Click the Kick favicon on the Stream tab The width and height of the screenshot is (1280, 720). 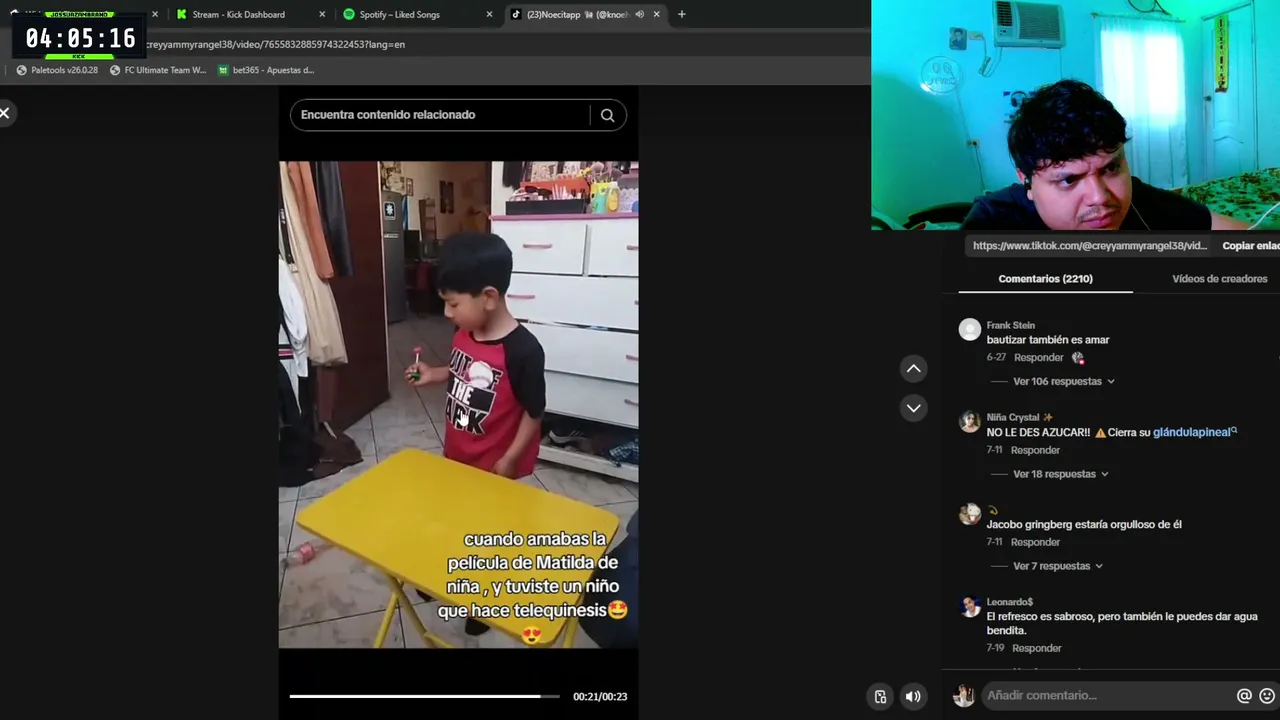181,14
